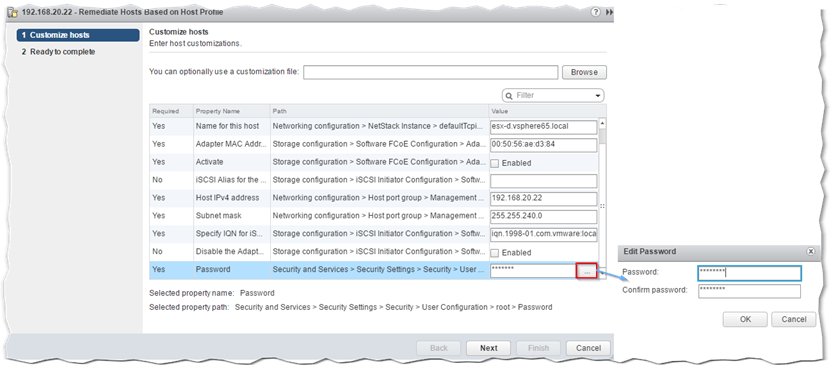Click the wizard title bar host icon
The width and height of the screenshot is (831, 370).
13,12
